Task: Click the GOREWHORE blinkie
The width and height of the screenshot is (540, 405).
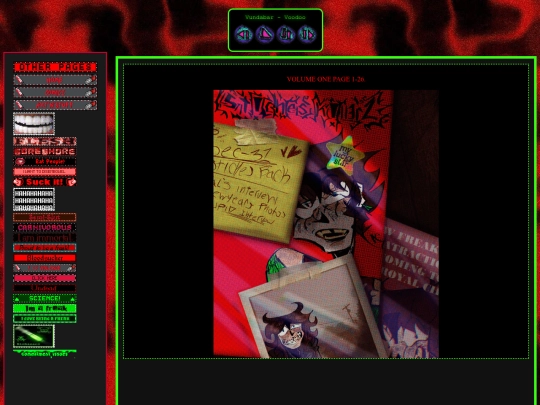Action: click(x=45, y=152)
